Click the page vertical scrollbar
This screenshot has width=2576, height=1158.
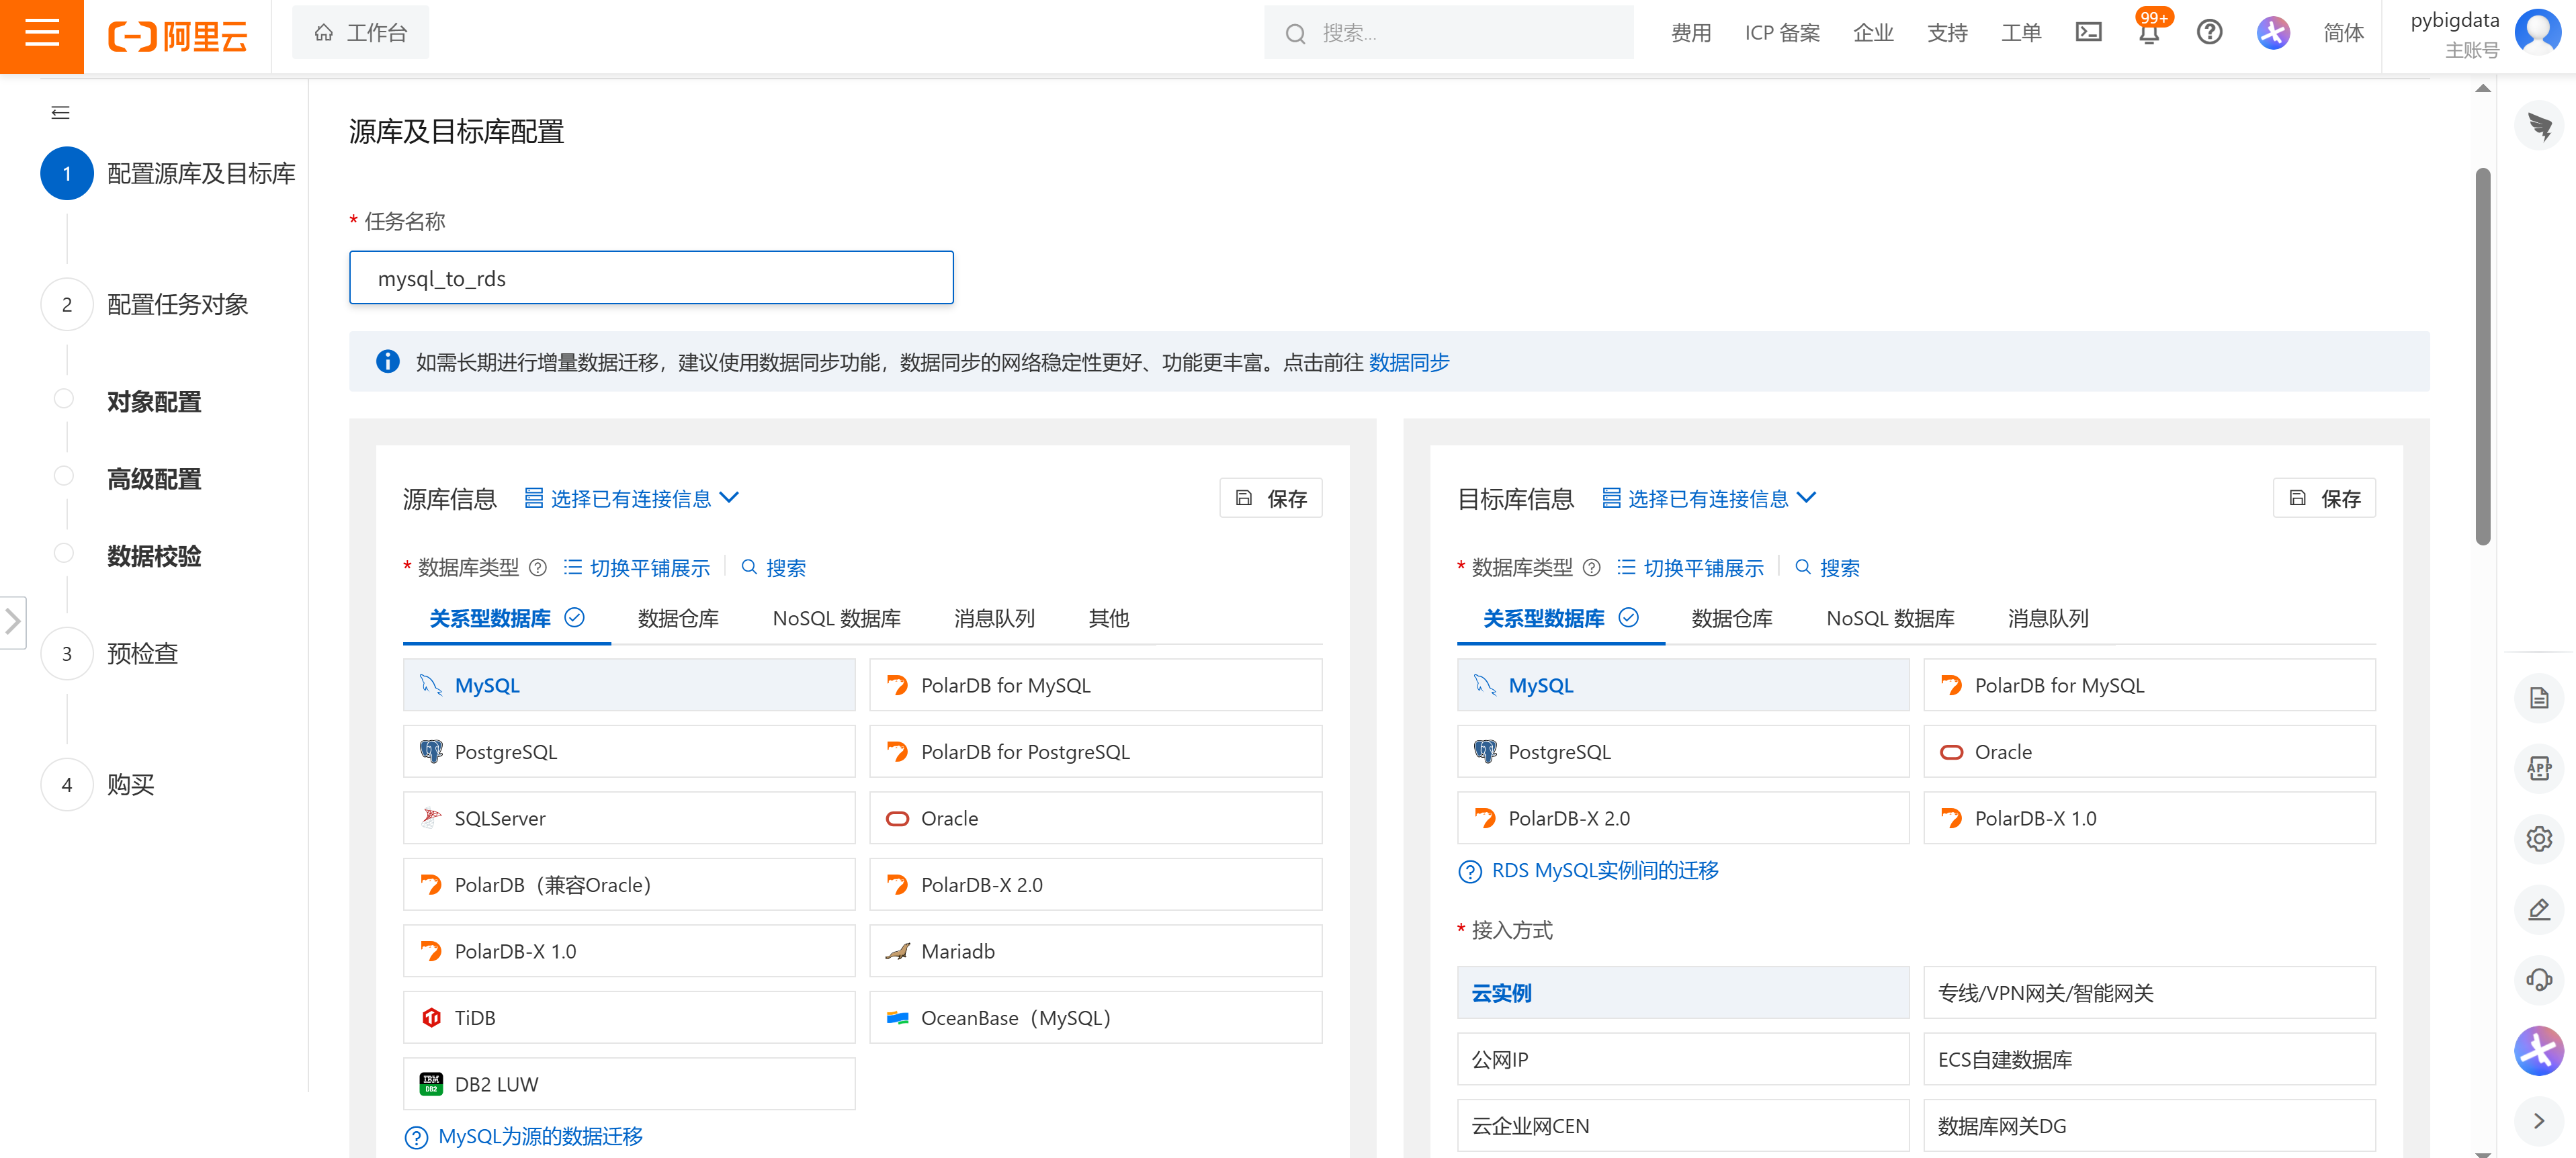pyautogui.click(x=2482, y=356)
